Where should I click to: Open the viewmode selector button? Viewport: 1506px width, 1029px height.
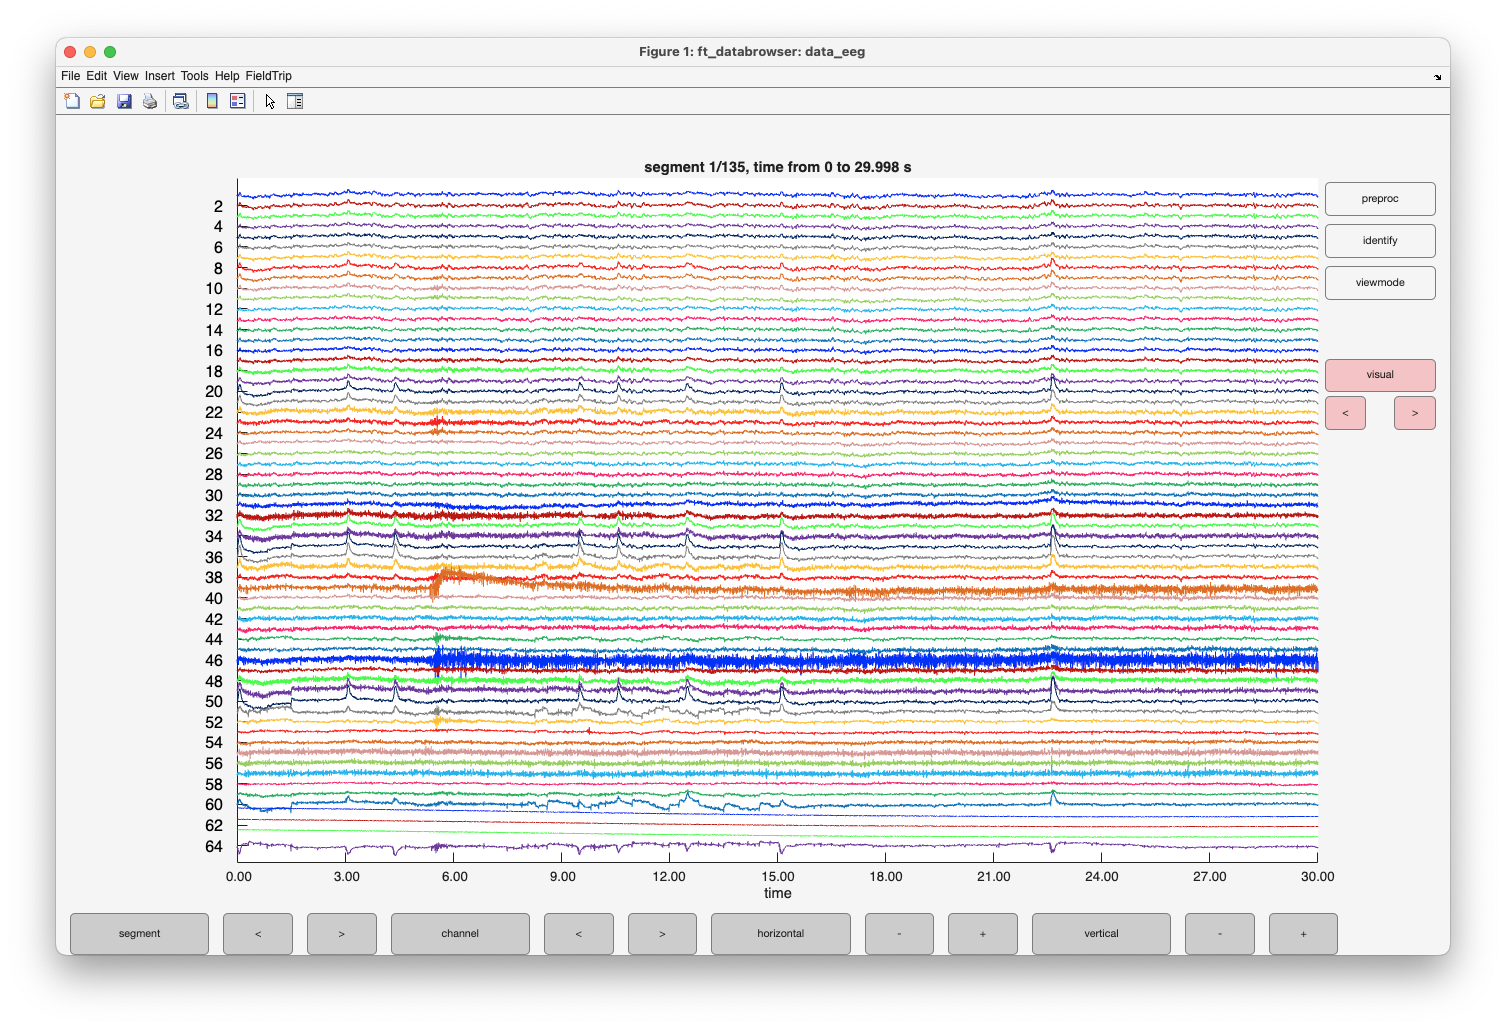coord(1380,283)
